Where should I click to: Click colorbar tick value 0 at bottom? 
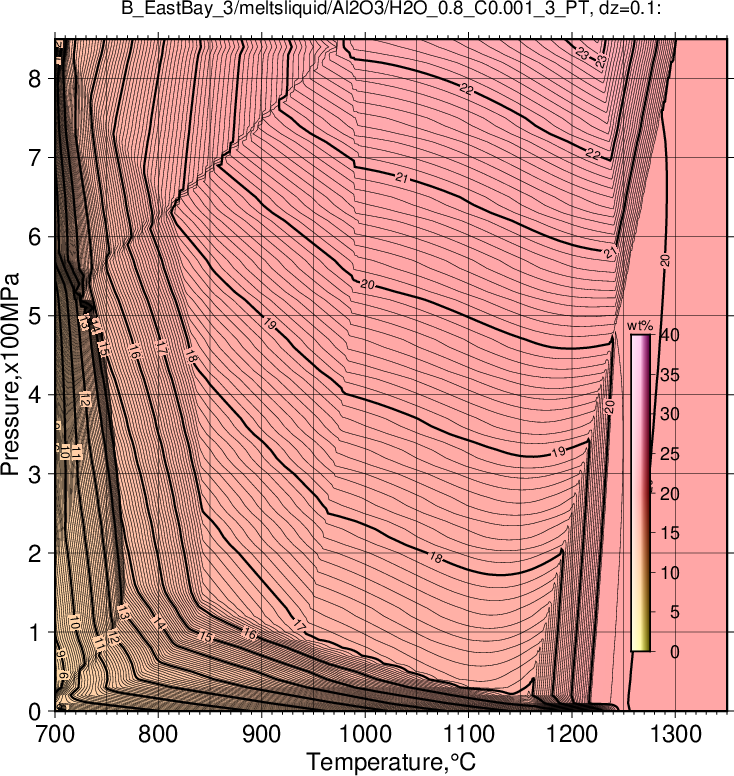(x=675, y=652)
